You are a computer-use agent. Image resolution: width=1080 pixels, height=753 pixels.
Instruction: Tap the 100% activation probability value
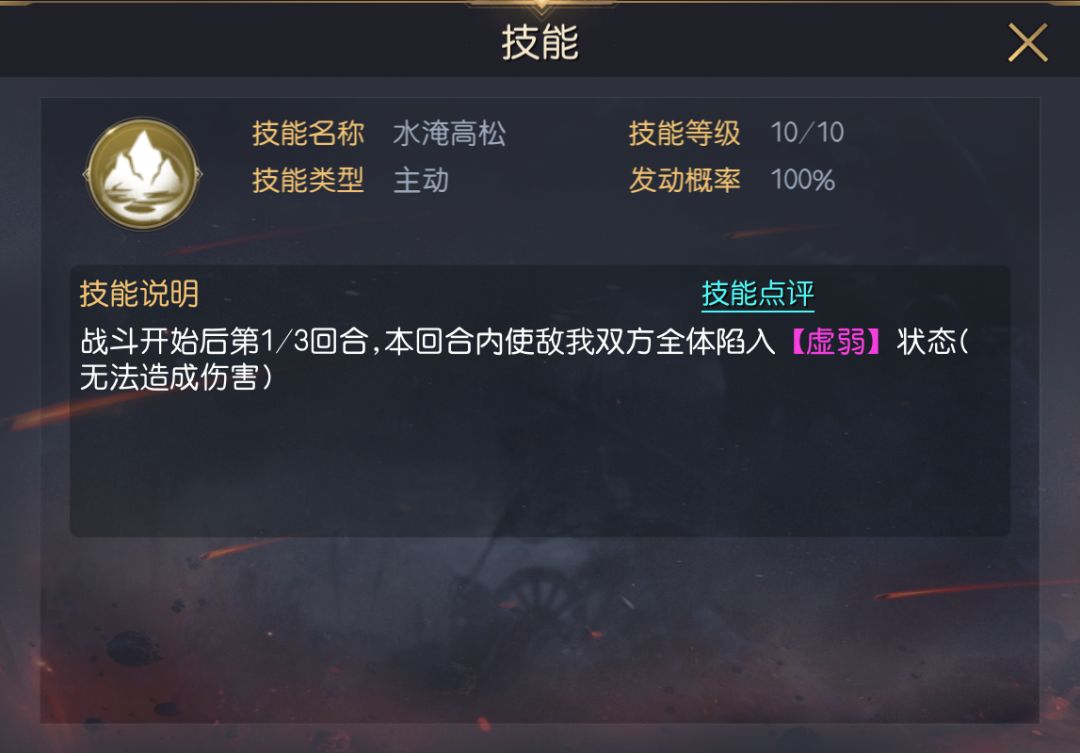[802, 180]
